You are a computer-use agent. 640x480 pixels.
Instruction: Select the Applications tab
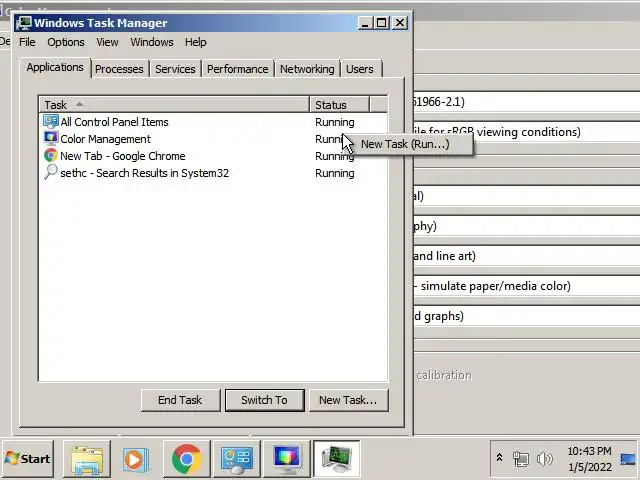[x=55, y=67]
